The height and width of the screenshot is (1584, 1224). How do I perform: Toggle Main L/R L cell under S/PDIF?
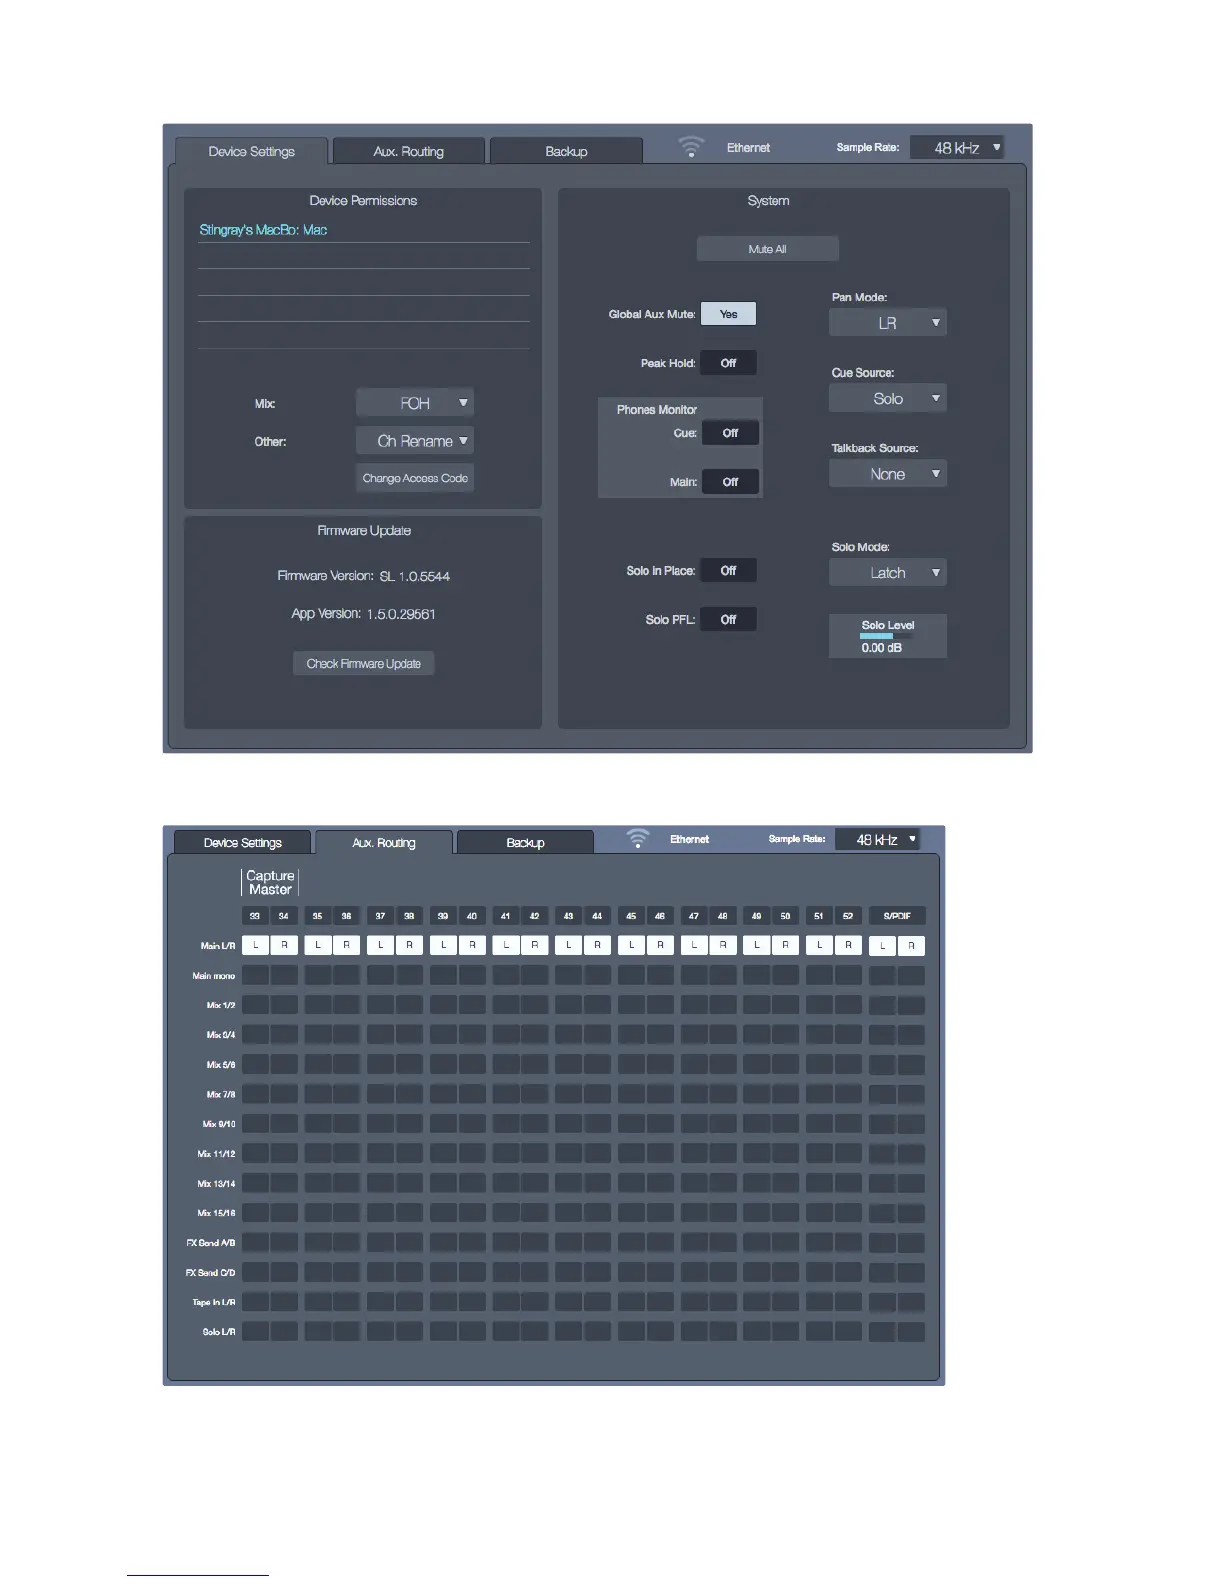(x=883, y=946)
